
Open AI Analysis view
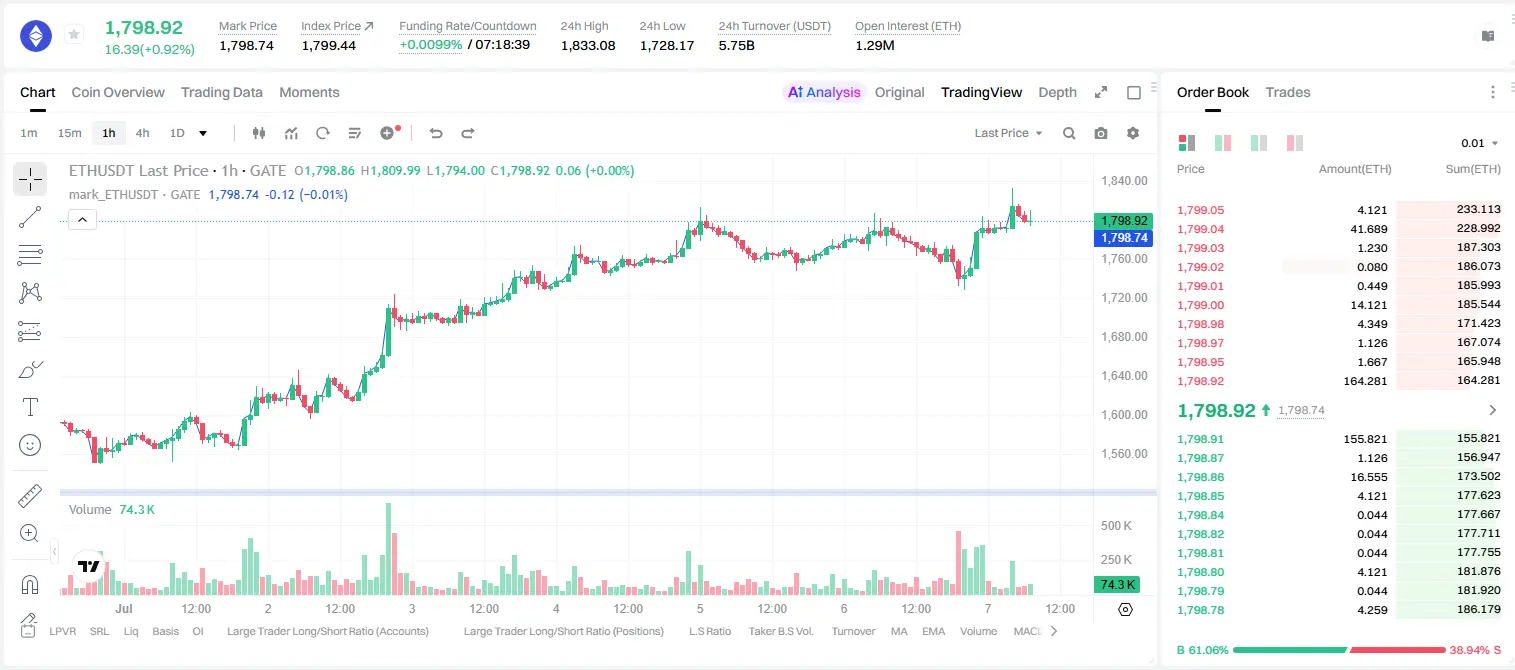824,92
